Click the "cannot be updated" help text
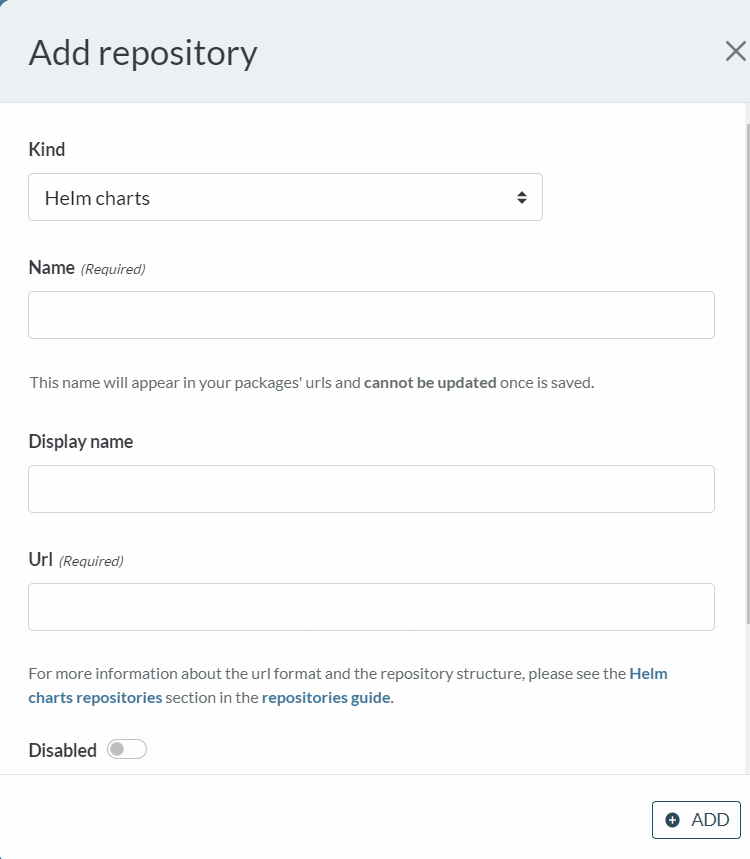The height and width of the screenshot is (859, 750). coord(430,382)
